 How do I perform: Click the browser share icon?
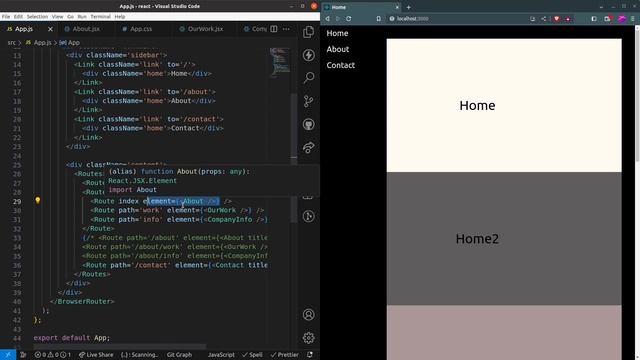point(544,19)
